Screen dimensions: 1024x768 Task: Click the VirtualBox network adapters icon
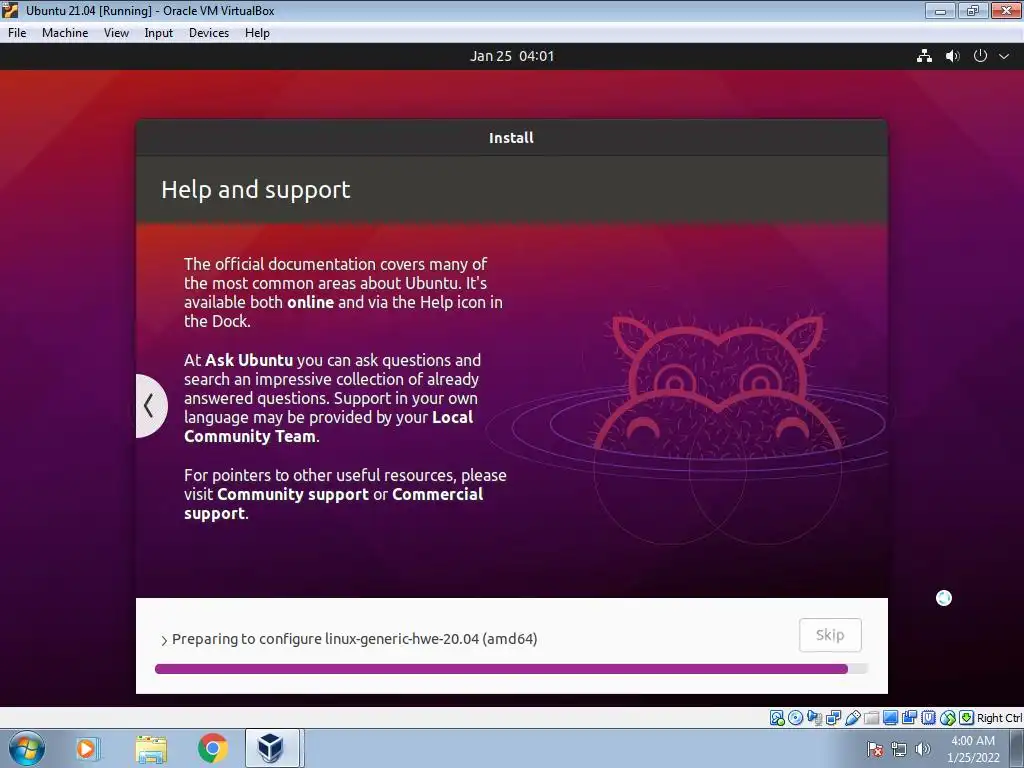coord(833,718)
